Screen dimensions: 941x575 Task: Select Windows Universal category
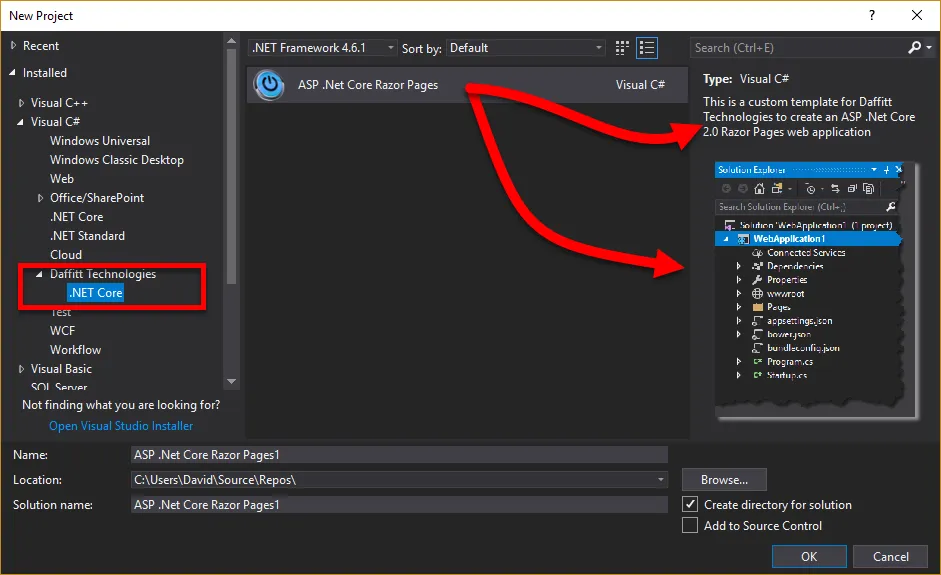[x=100, y=141]
